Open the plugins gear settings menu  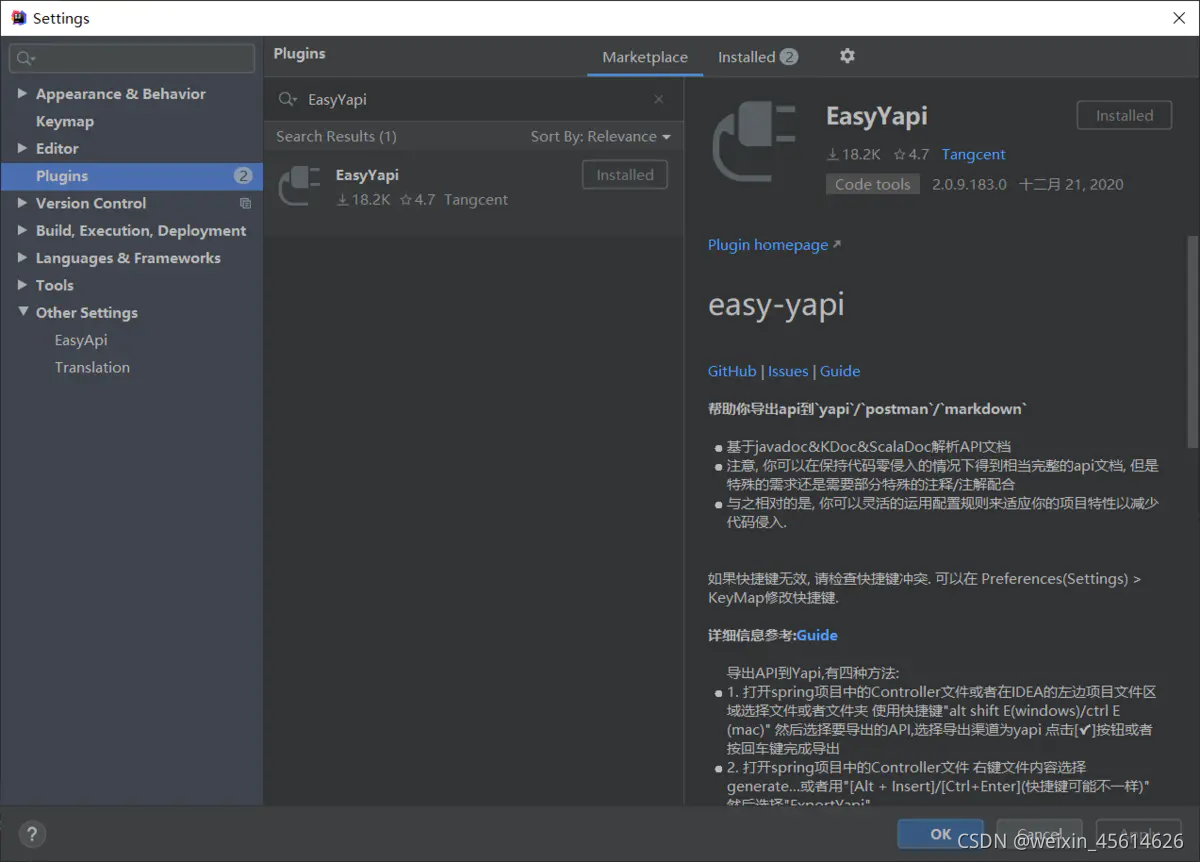click(x=847, y=56)
